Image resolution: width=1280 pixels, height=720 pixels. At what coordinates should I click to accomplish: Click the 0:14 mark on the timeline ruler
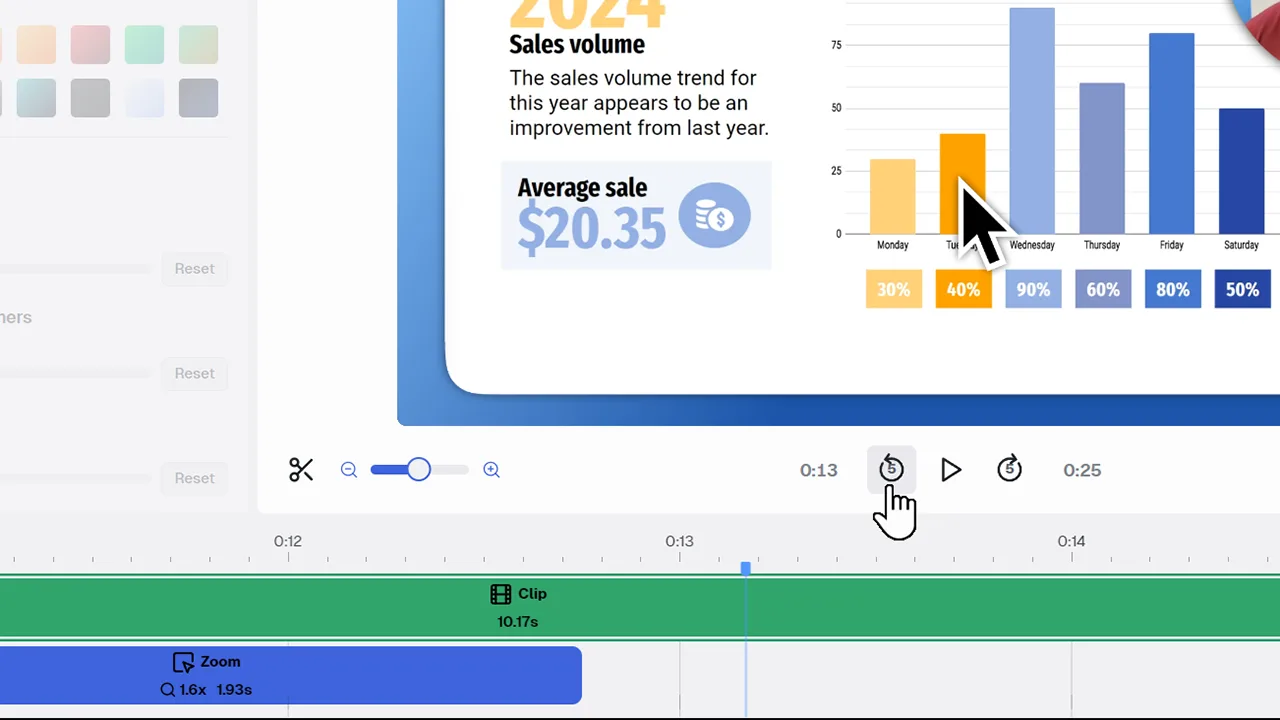[x=1072, y=541]
